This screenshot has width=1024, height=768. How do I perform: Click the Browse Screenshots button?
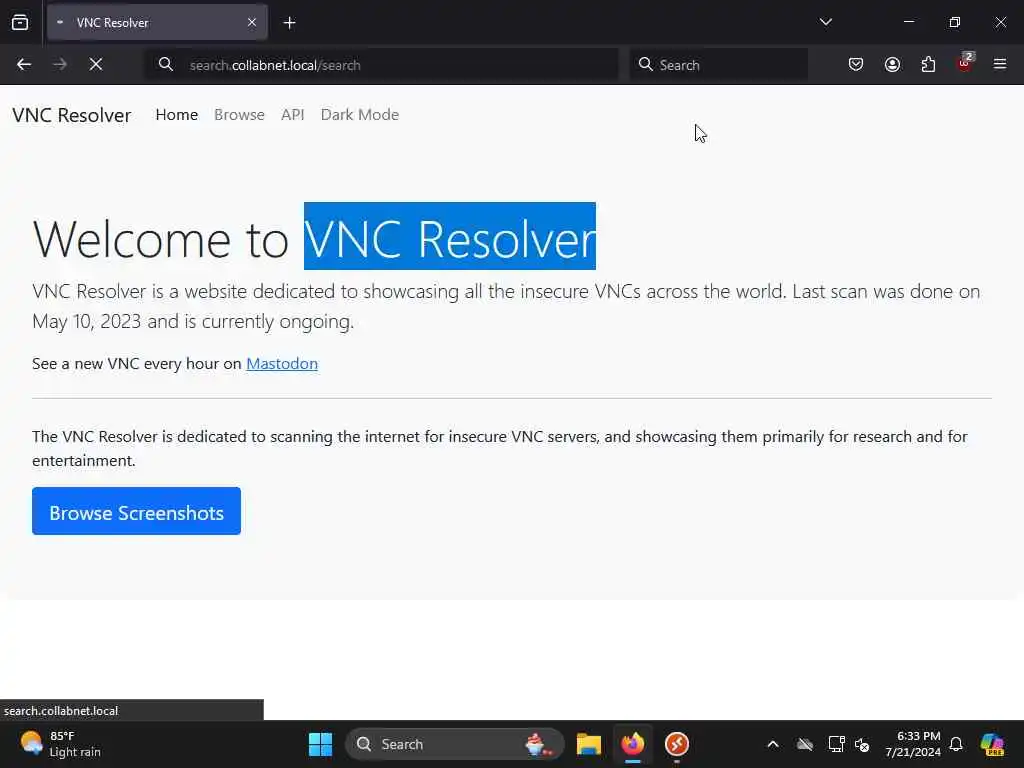pyautogui.click(x=136, y=511)
